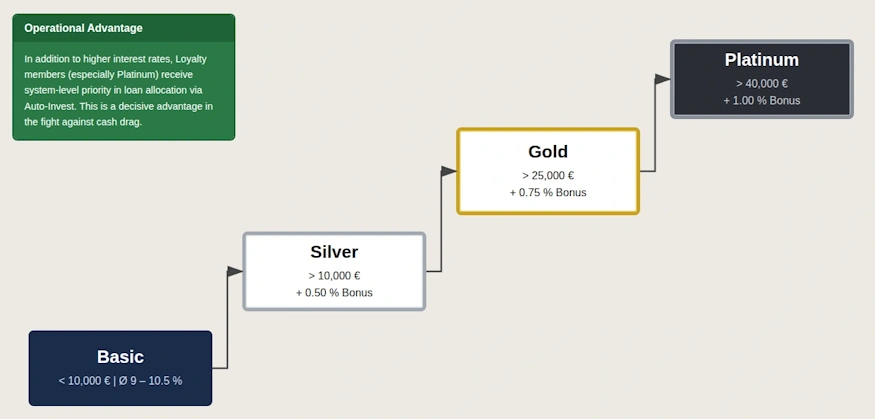The height and width of the screenshot is (419, 875).
Task: Click the Operational Advantage description paragraph
Action: point(119,90)
